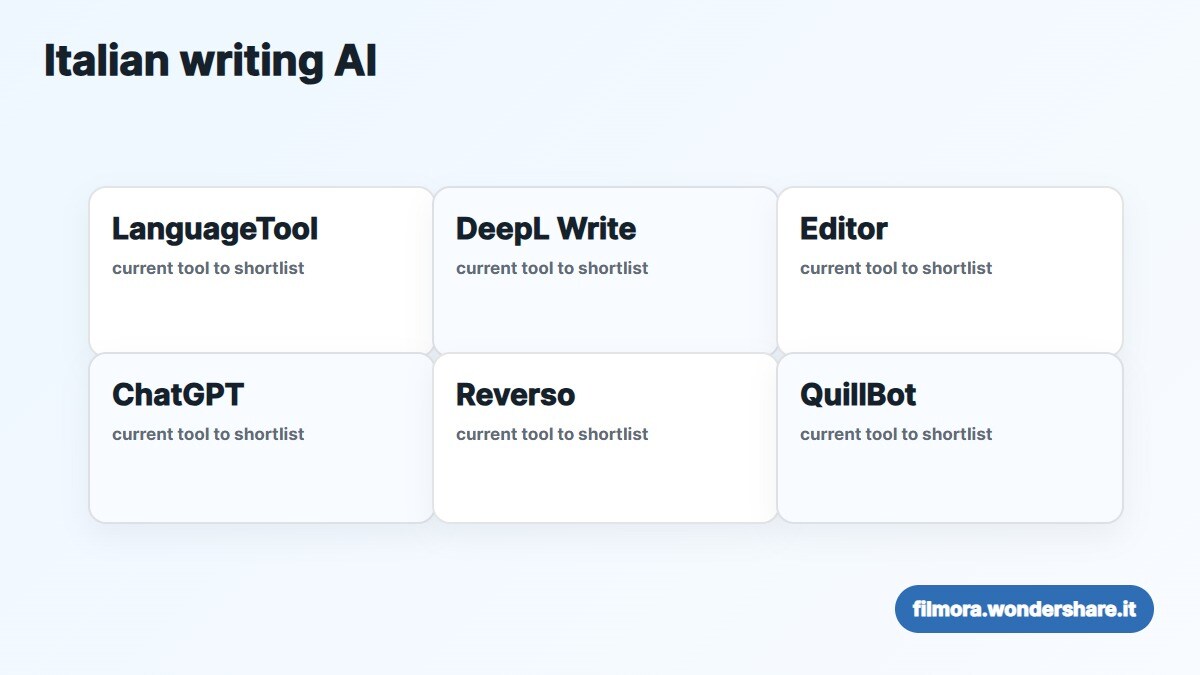Click the subtitle under ChatGPT
This screenshot has height=675, width=1200.
208,434
